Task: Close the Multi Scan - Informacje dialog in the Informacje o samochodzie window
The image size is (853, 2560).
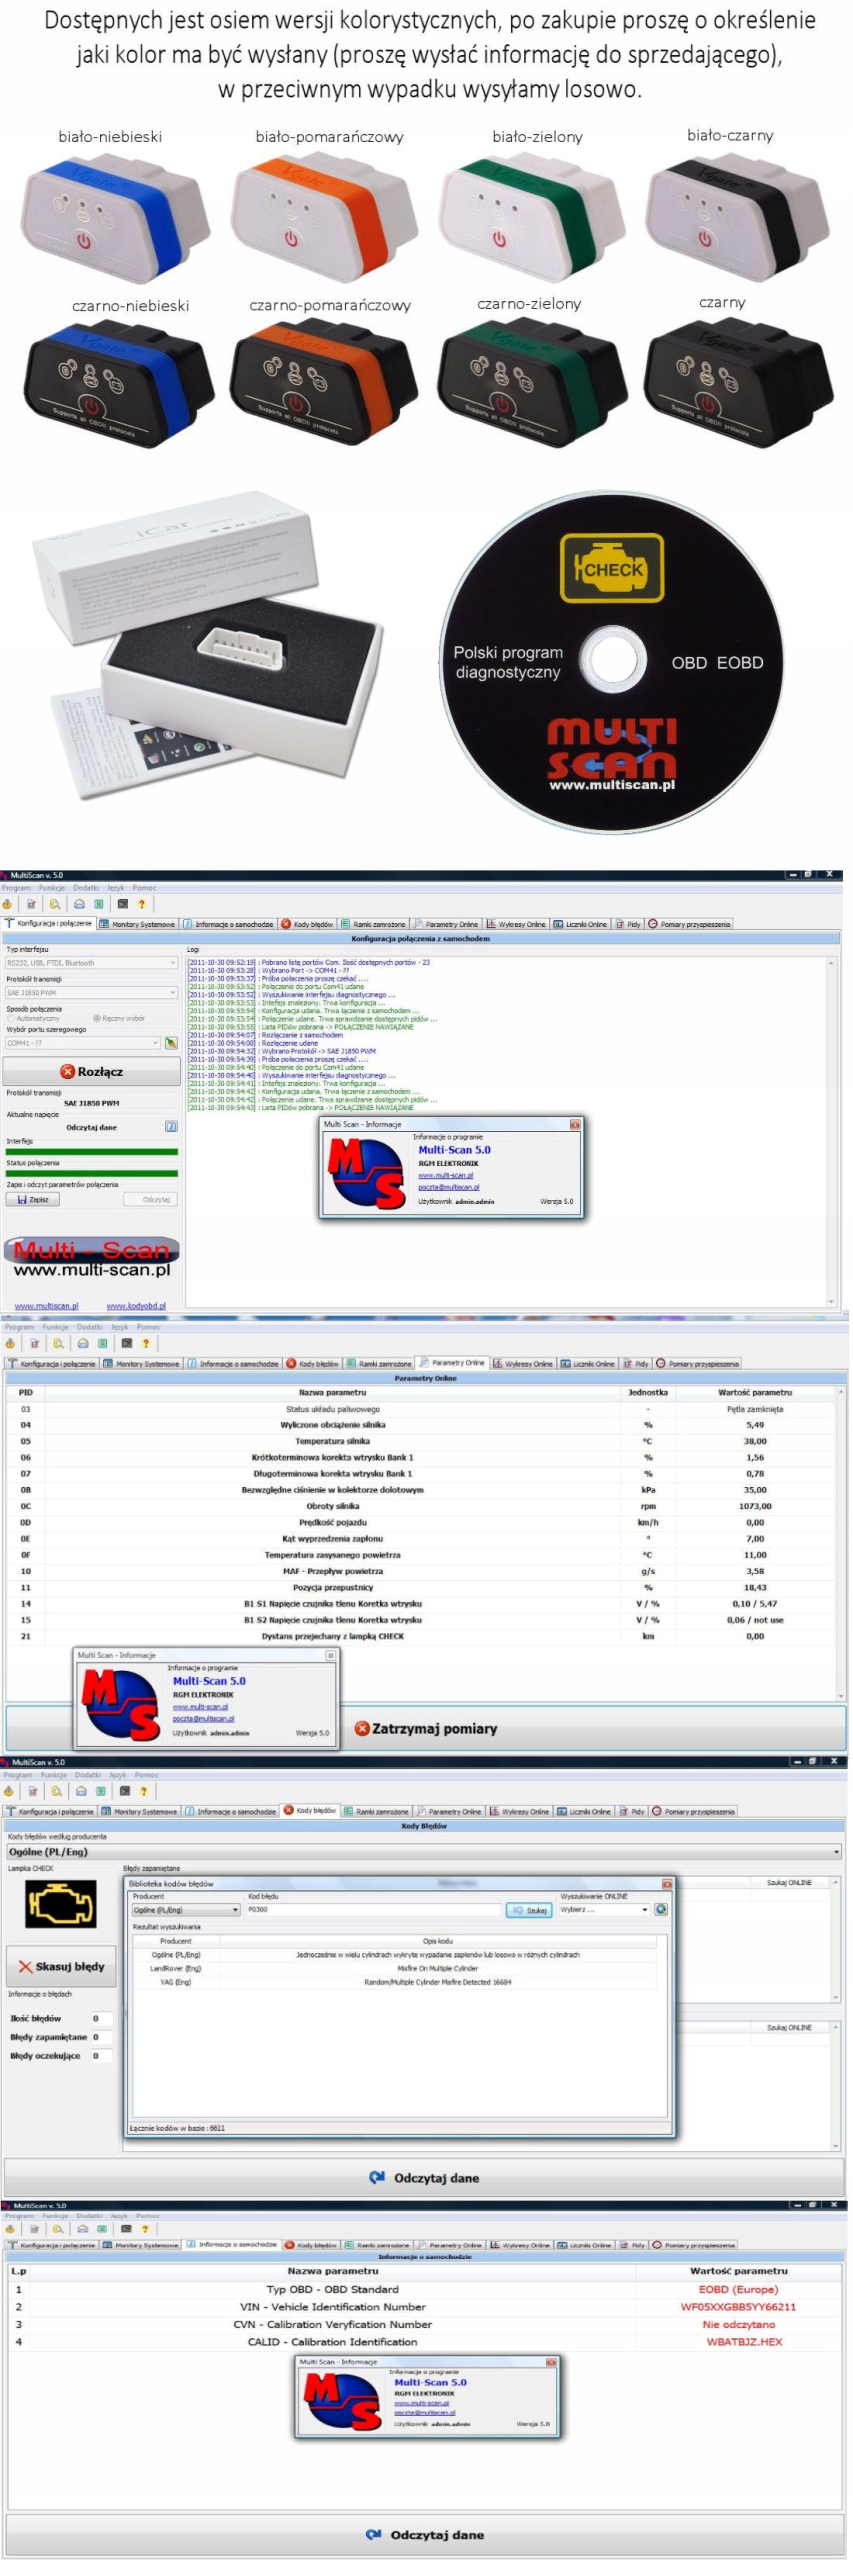Action: 551,2362
